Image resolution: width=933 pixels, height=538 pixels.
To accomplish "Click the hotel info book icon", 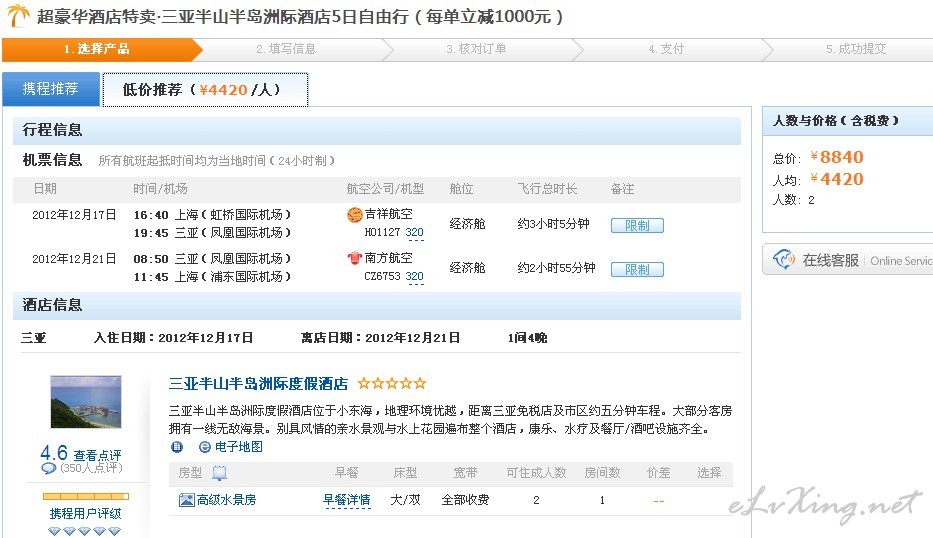I will coord(177,447).
